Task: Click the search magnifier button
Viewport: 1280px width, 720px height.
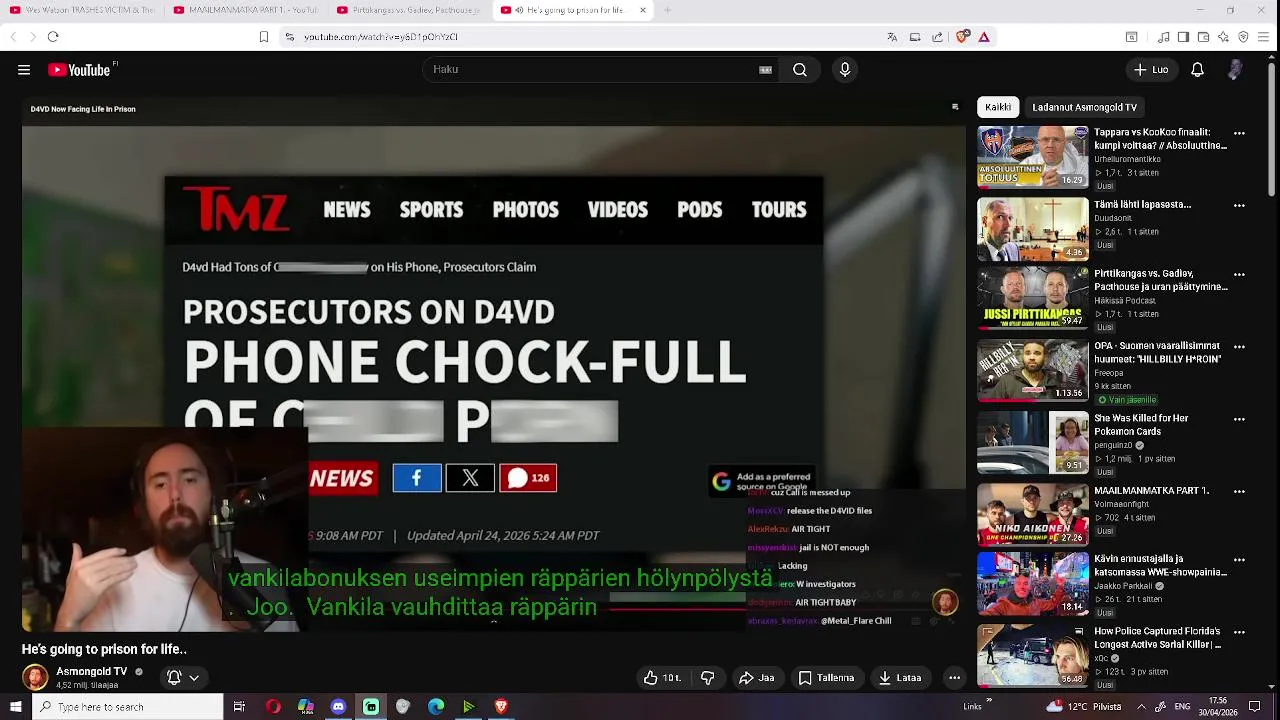Action: 800,70
